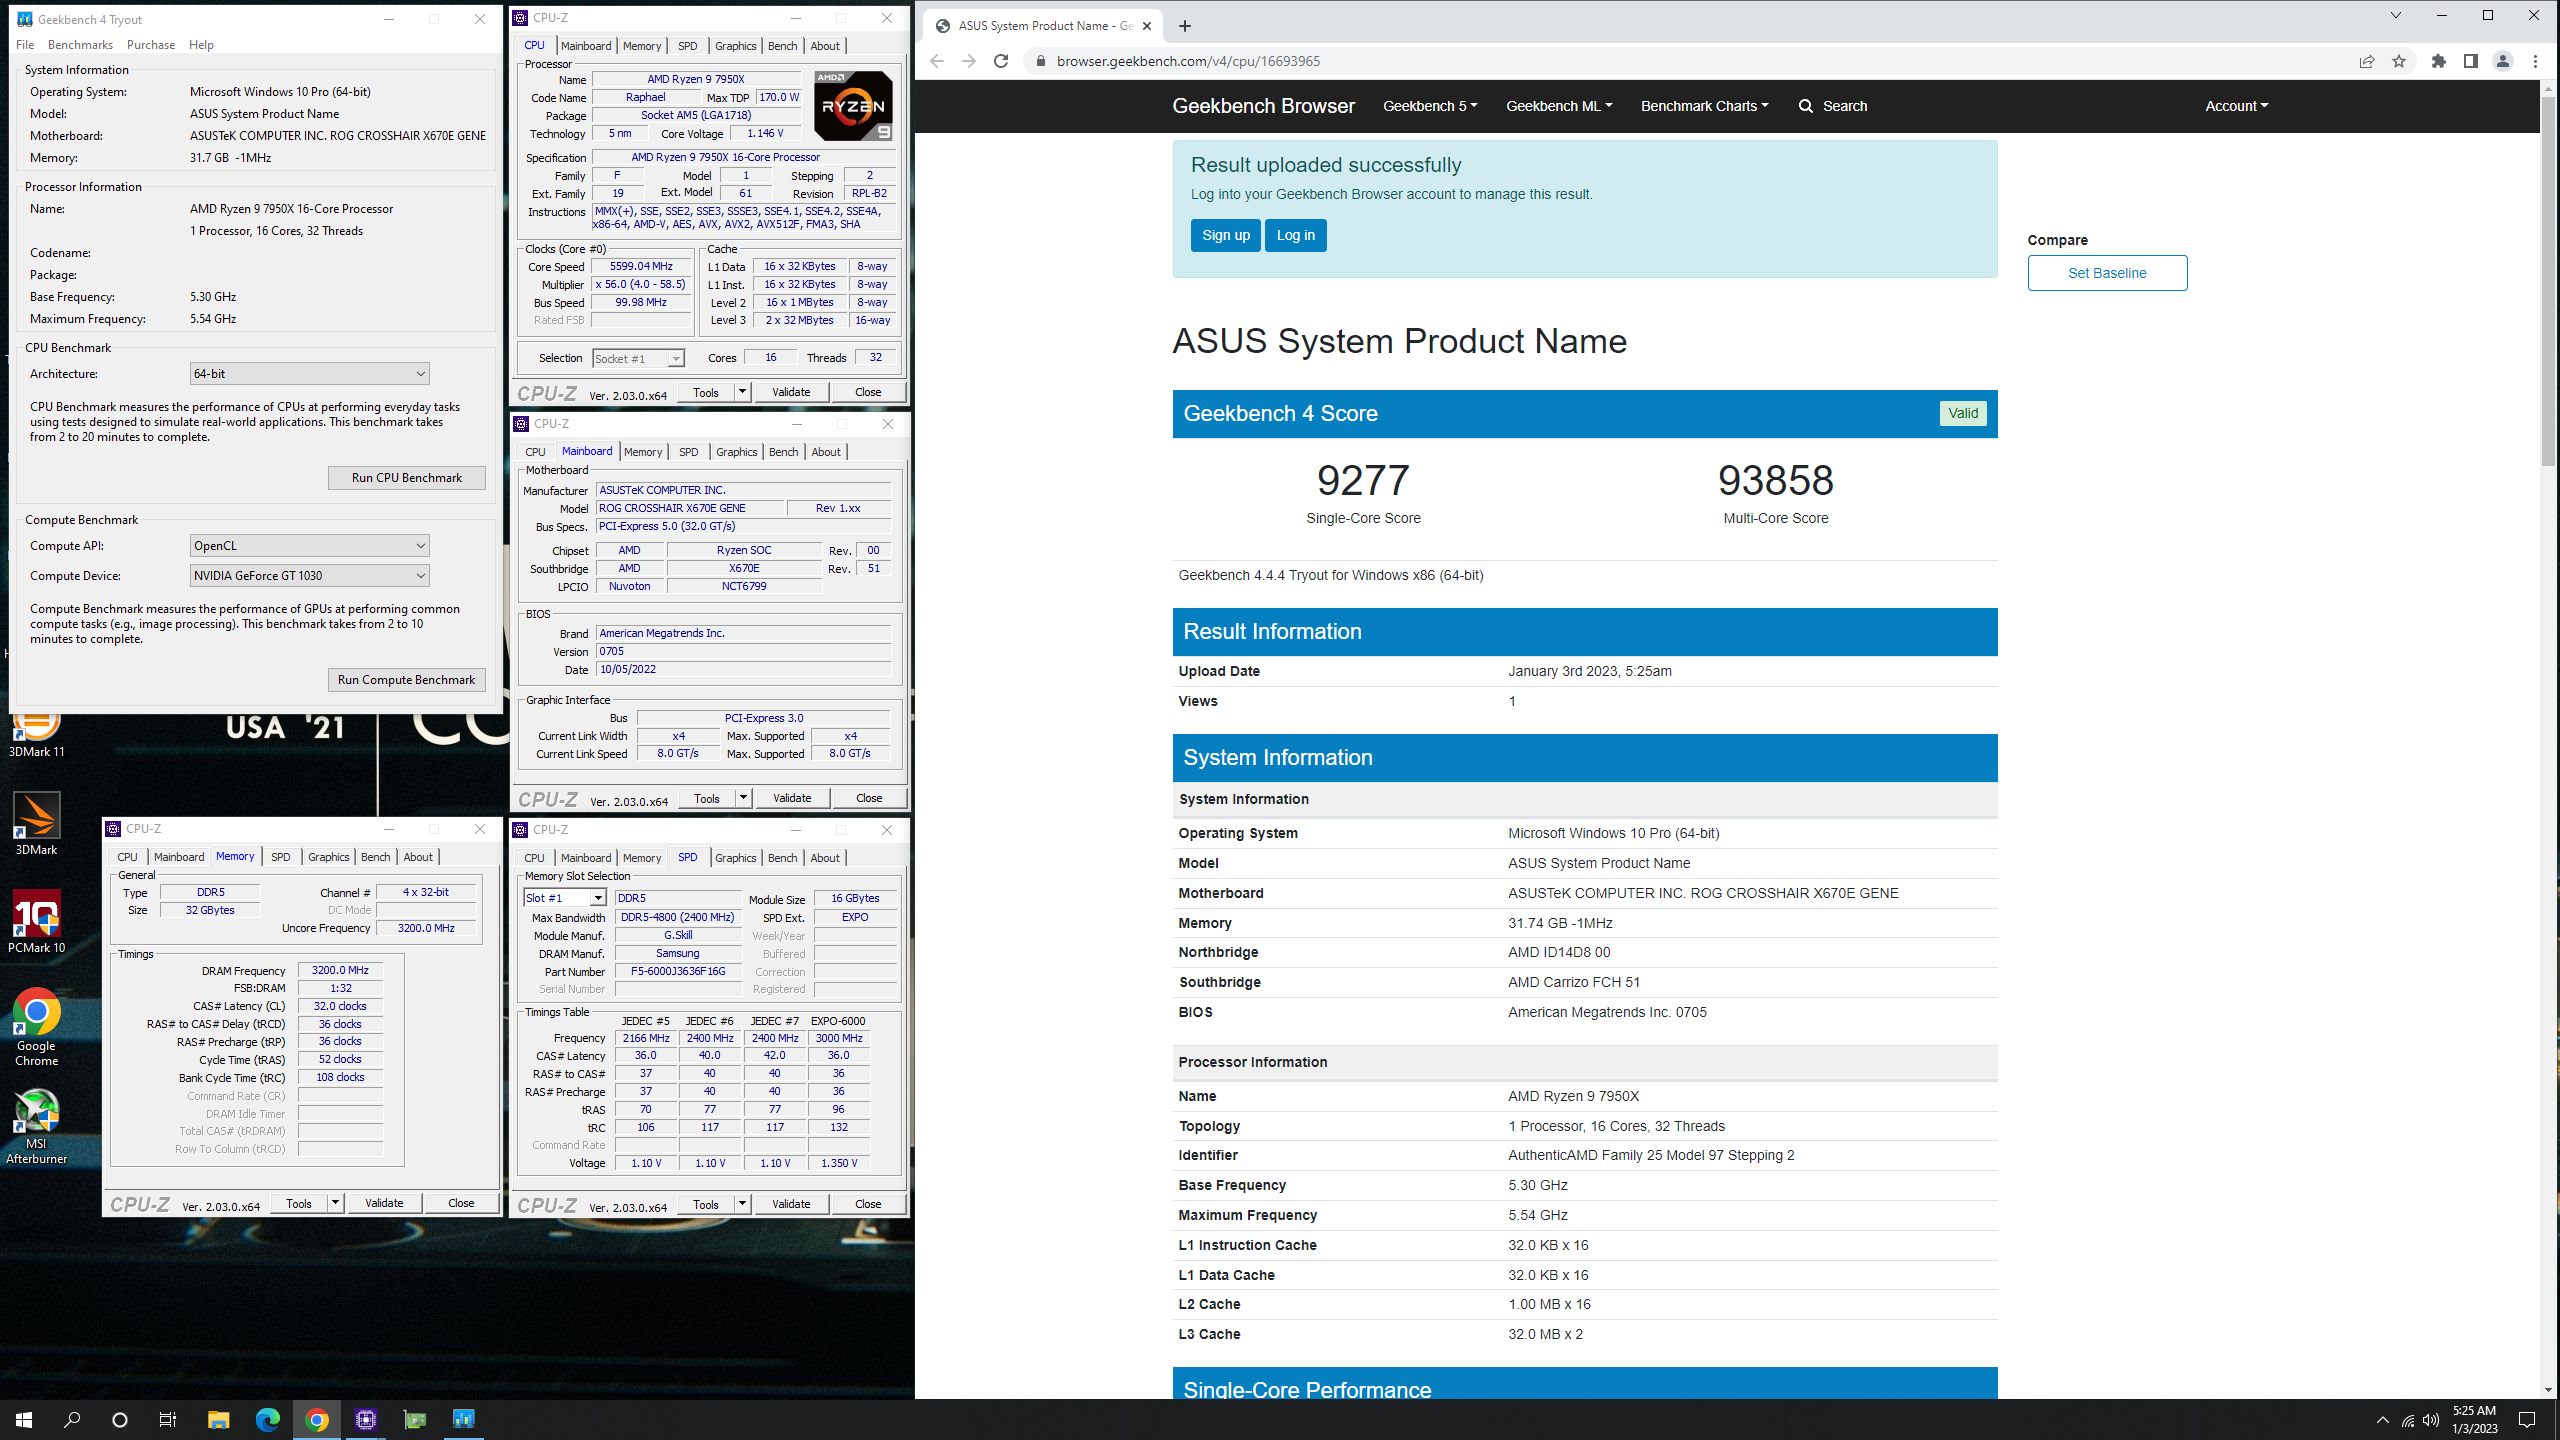The width and height of the screenshot is (2560, 1440).
Task: Open Socket #1 selection dropdown
Action: (638, 358)
